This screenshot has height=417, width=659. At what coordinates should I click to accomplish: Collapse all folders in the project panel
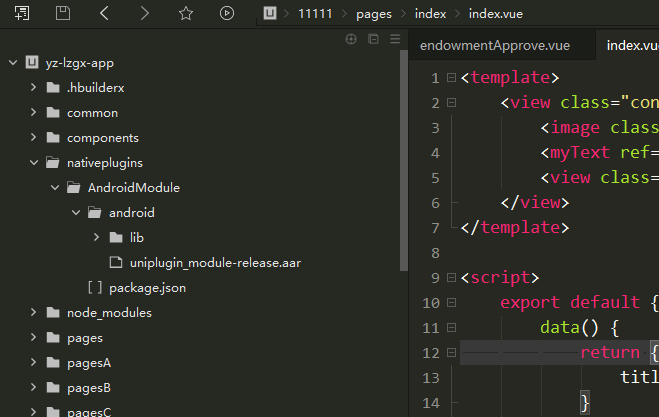pyautogui.click(x=373, y=39)
